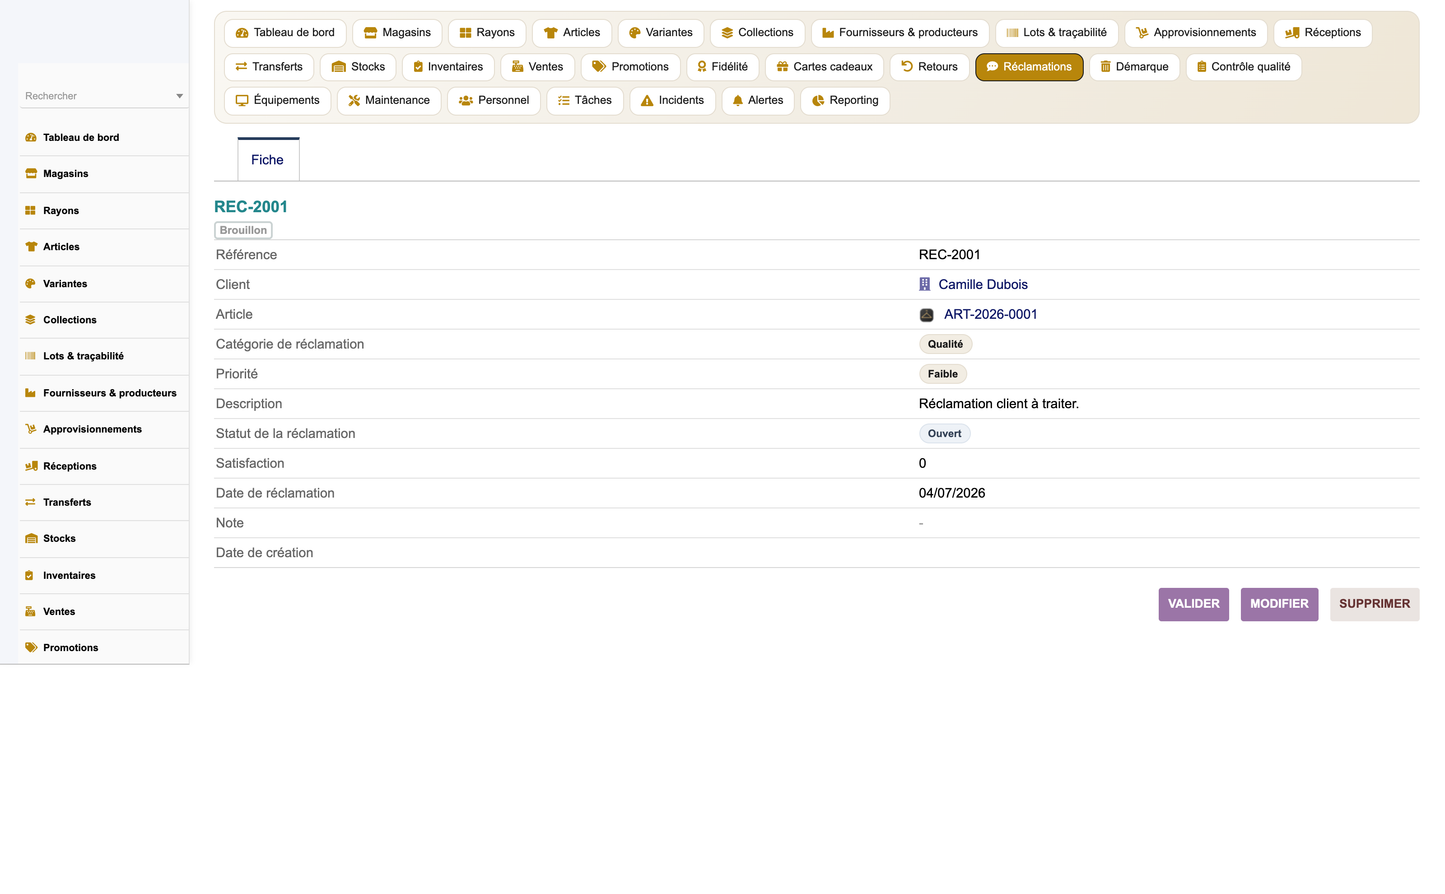
Task: Click the Magasins store icon in sidebar
Action: (x=31, y=174)
